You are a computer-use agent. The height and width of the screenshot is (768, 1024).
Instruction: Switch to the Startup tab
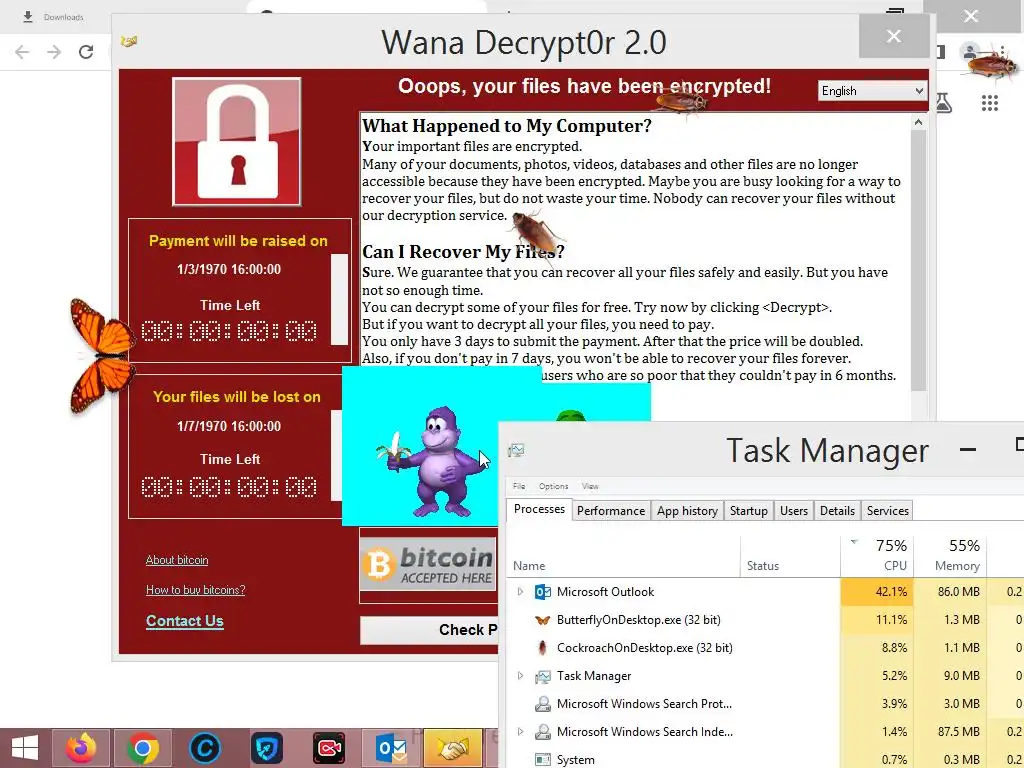(748, 511)
